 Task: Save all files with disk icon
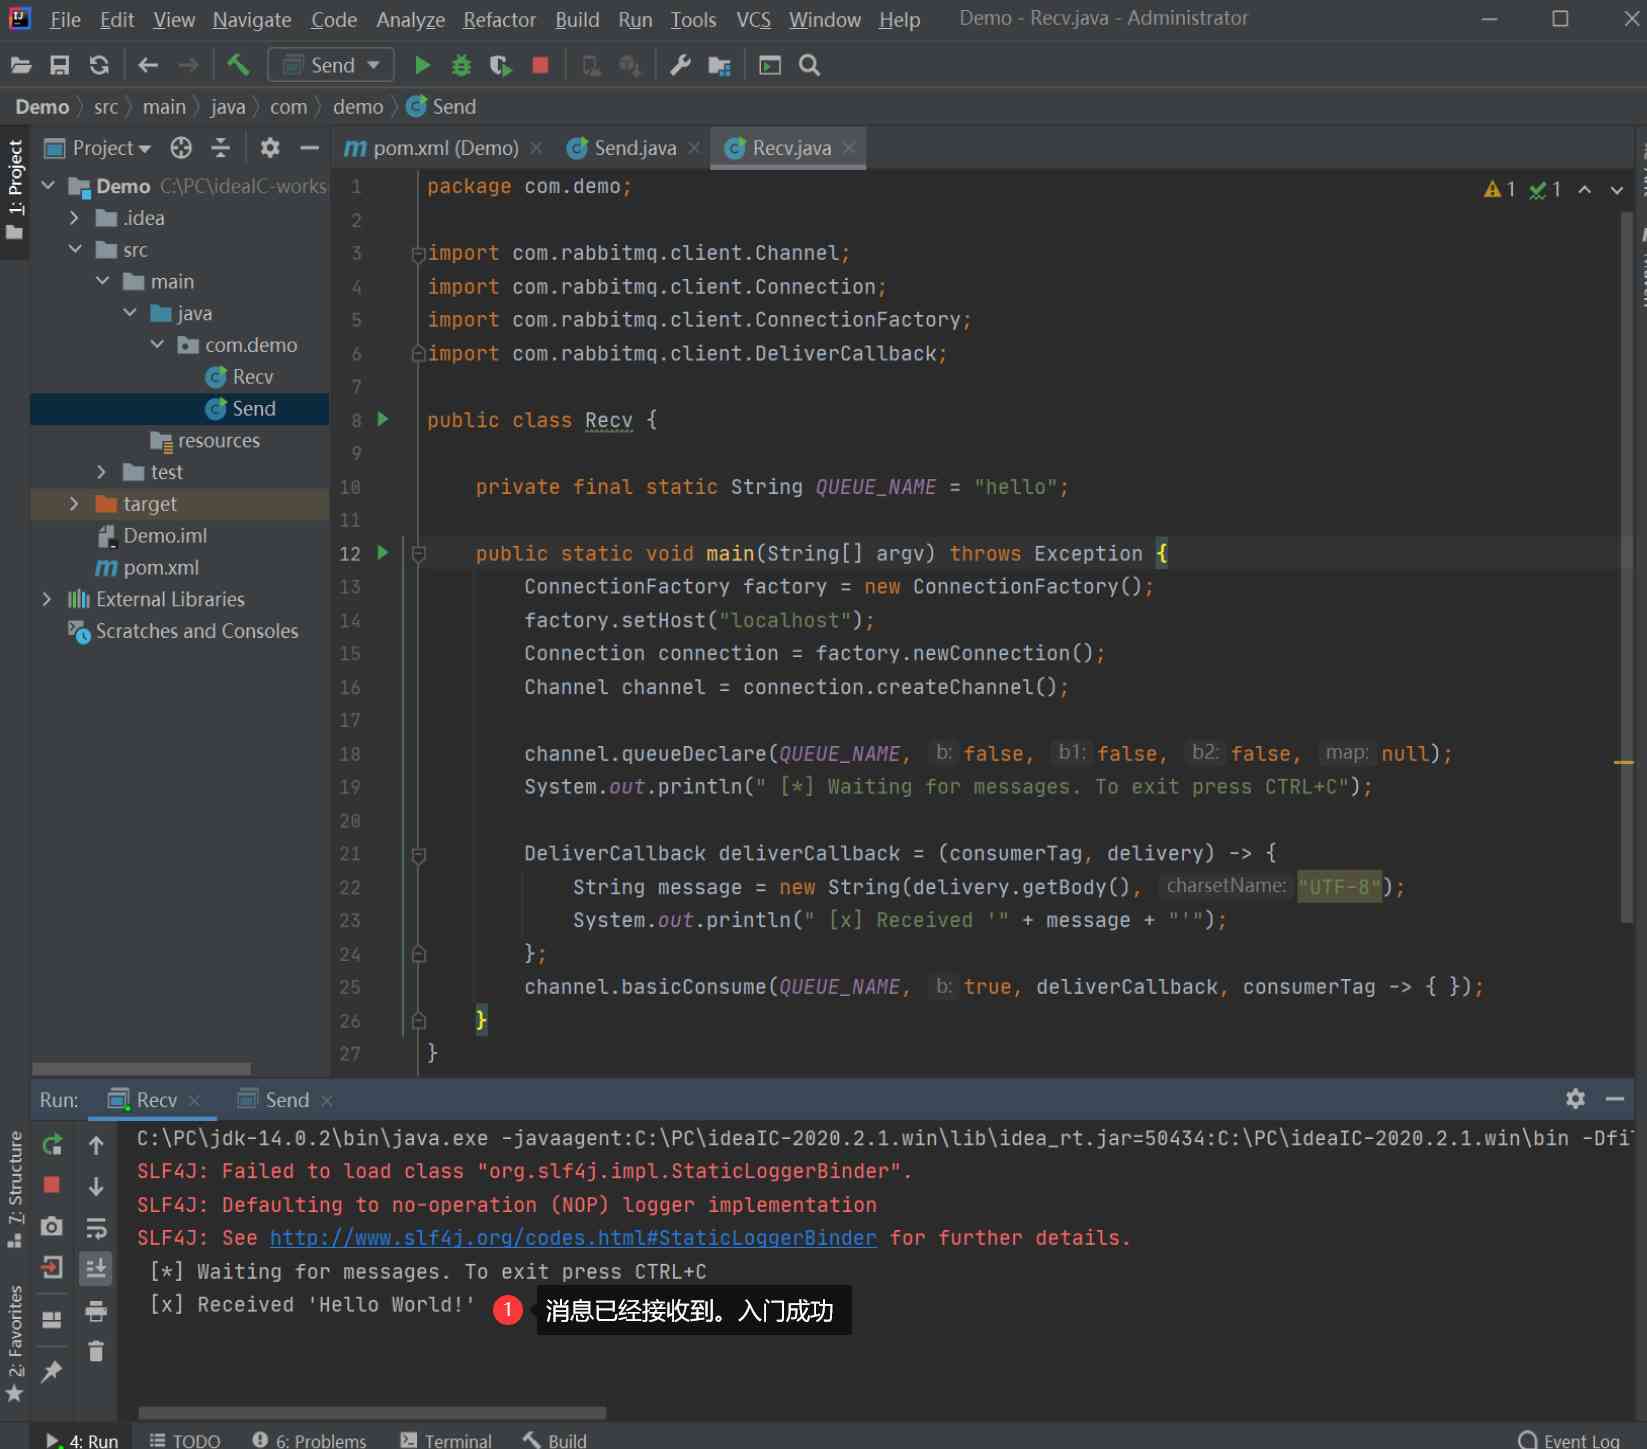[x=60, y=66]
